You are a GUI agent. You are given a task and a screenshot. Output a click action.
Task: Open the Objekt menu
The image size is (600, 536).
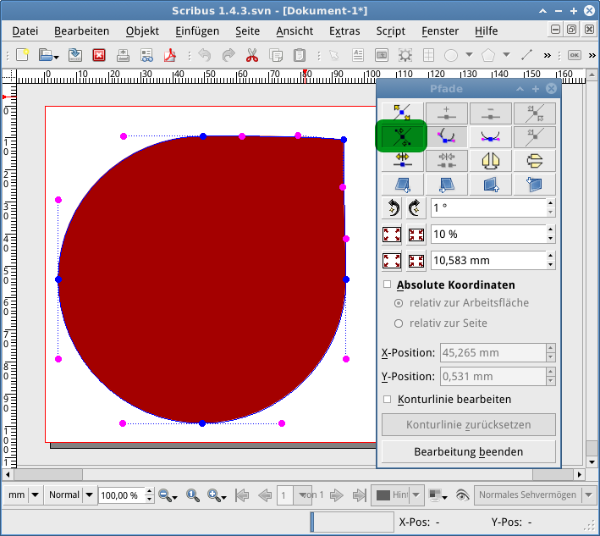(x=142, y=31)
